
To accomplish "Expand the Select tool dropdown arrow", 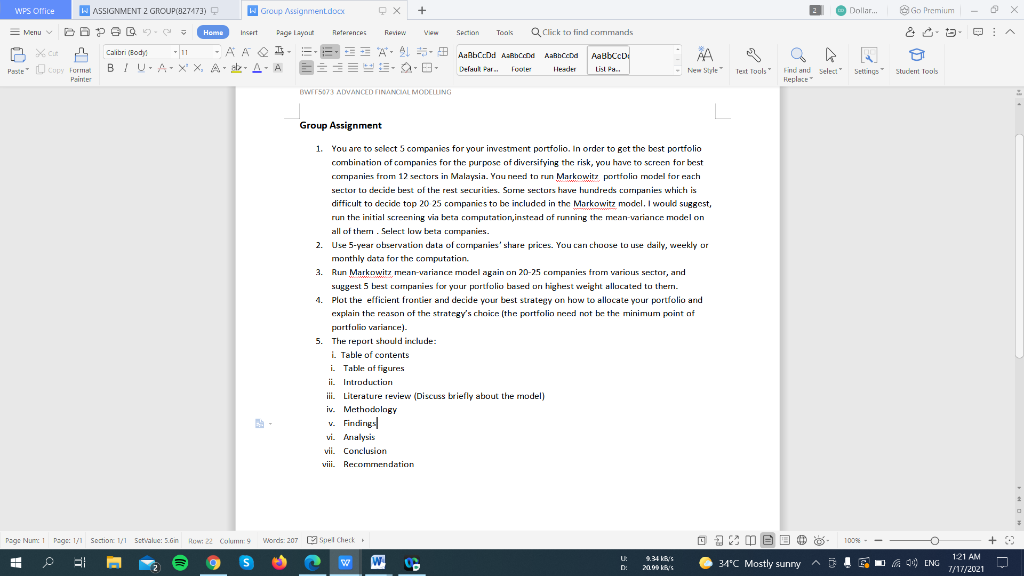I will 840,69.
